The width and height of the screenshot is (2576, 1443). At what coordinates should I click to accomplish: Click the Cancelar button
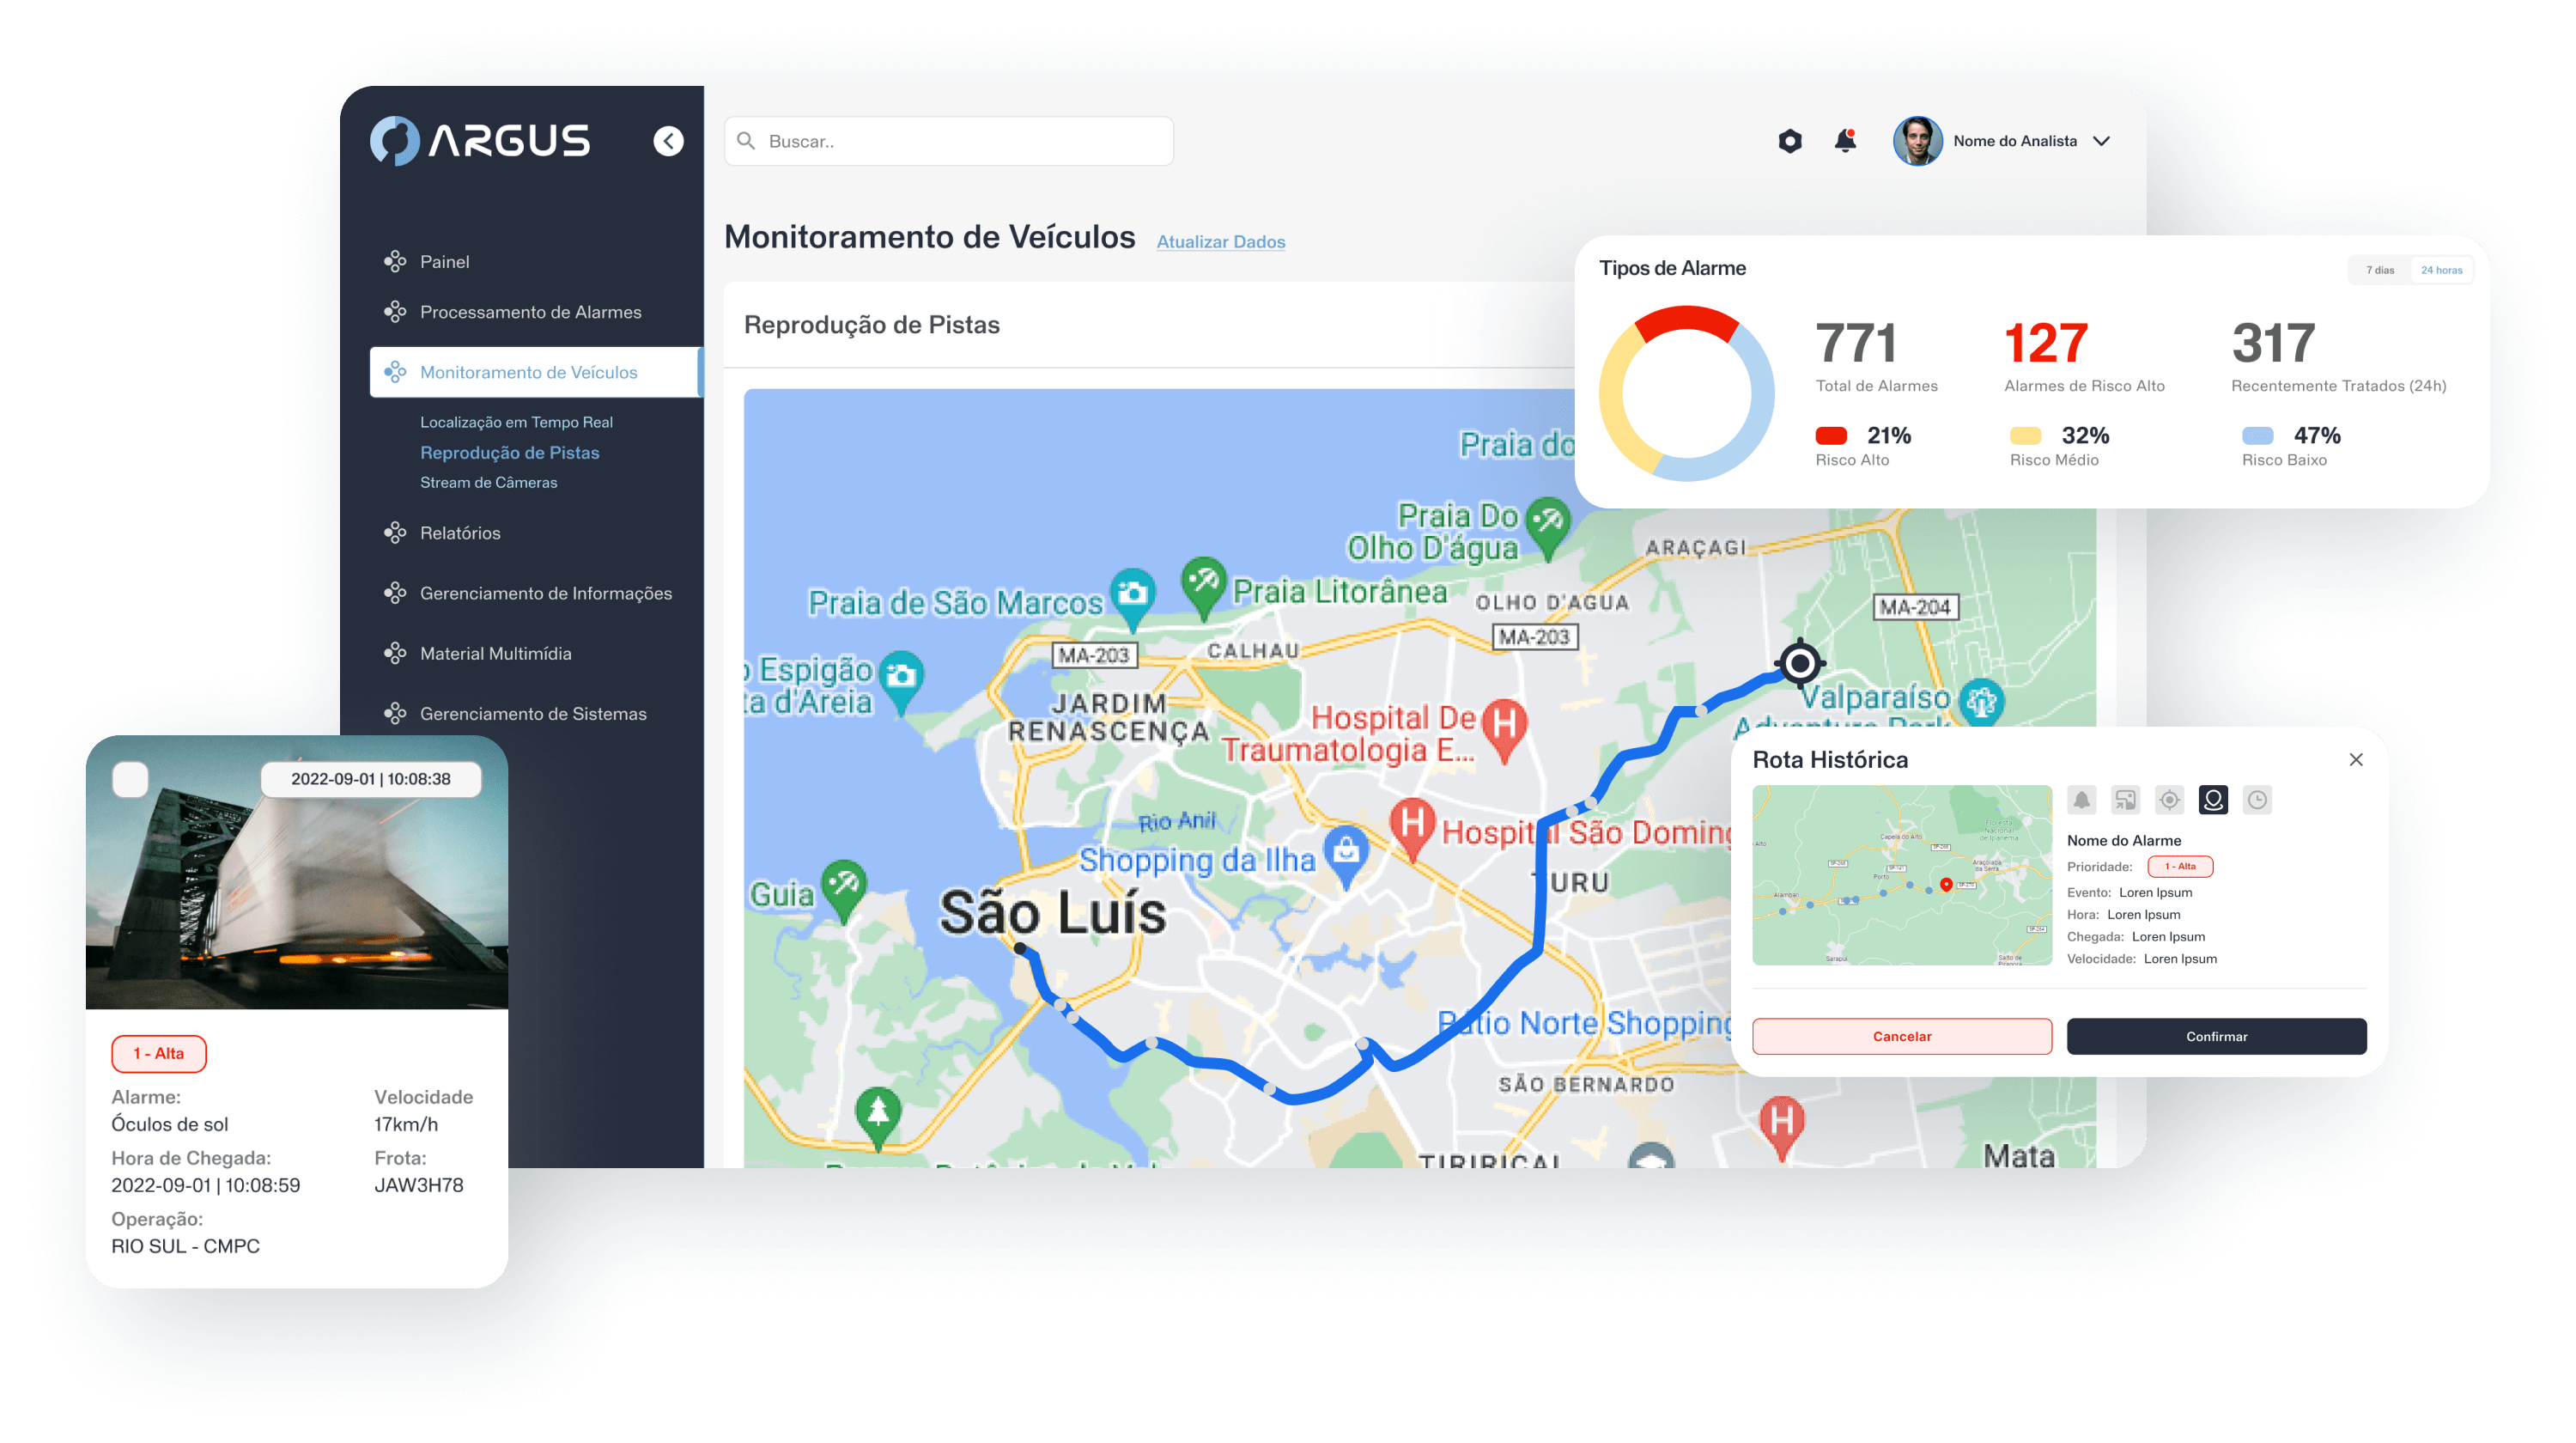click(1902, 1036)
